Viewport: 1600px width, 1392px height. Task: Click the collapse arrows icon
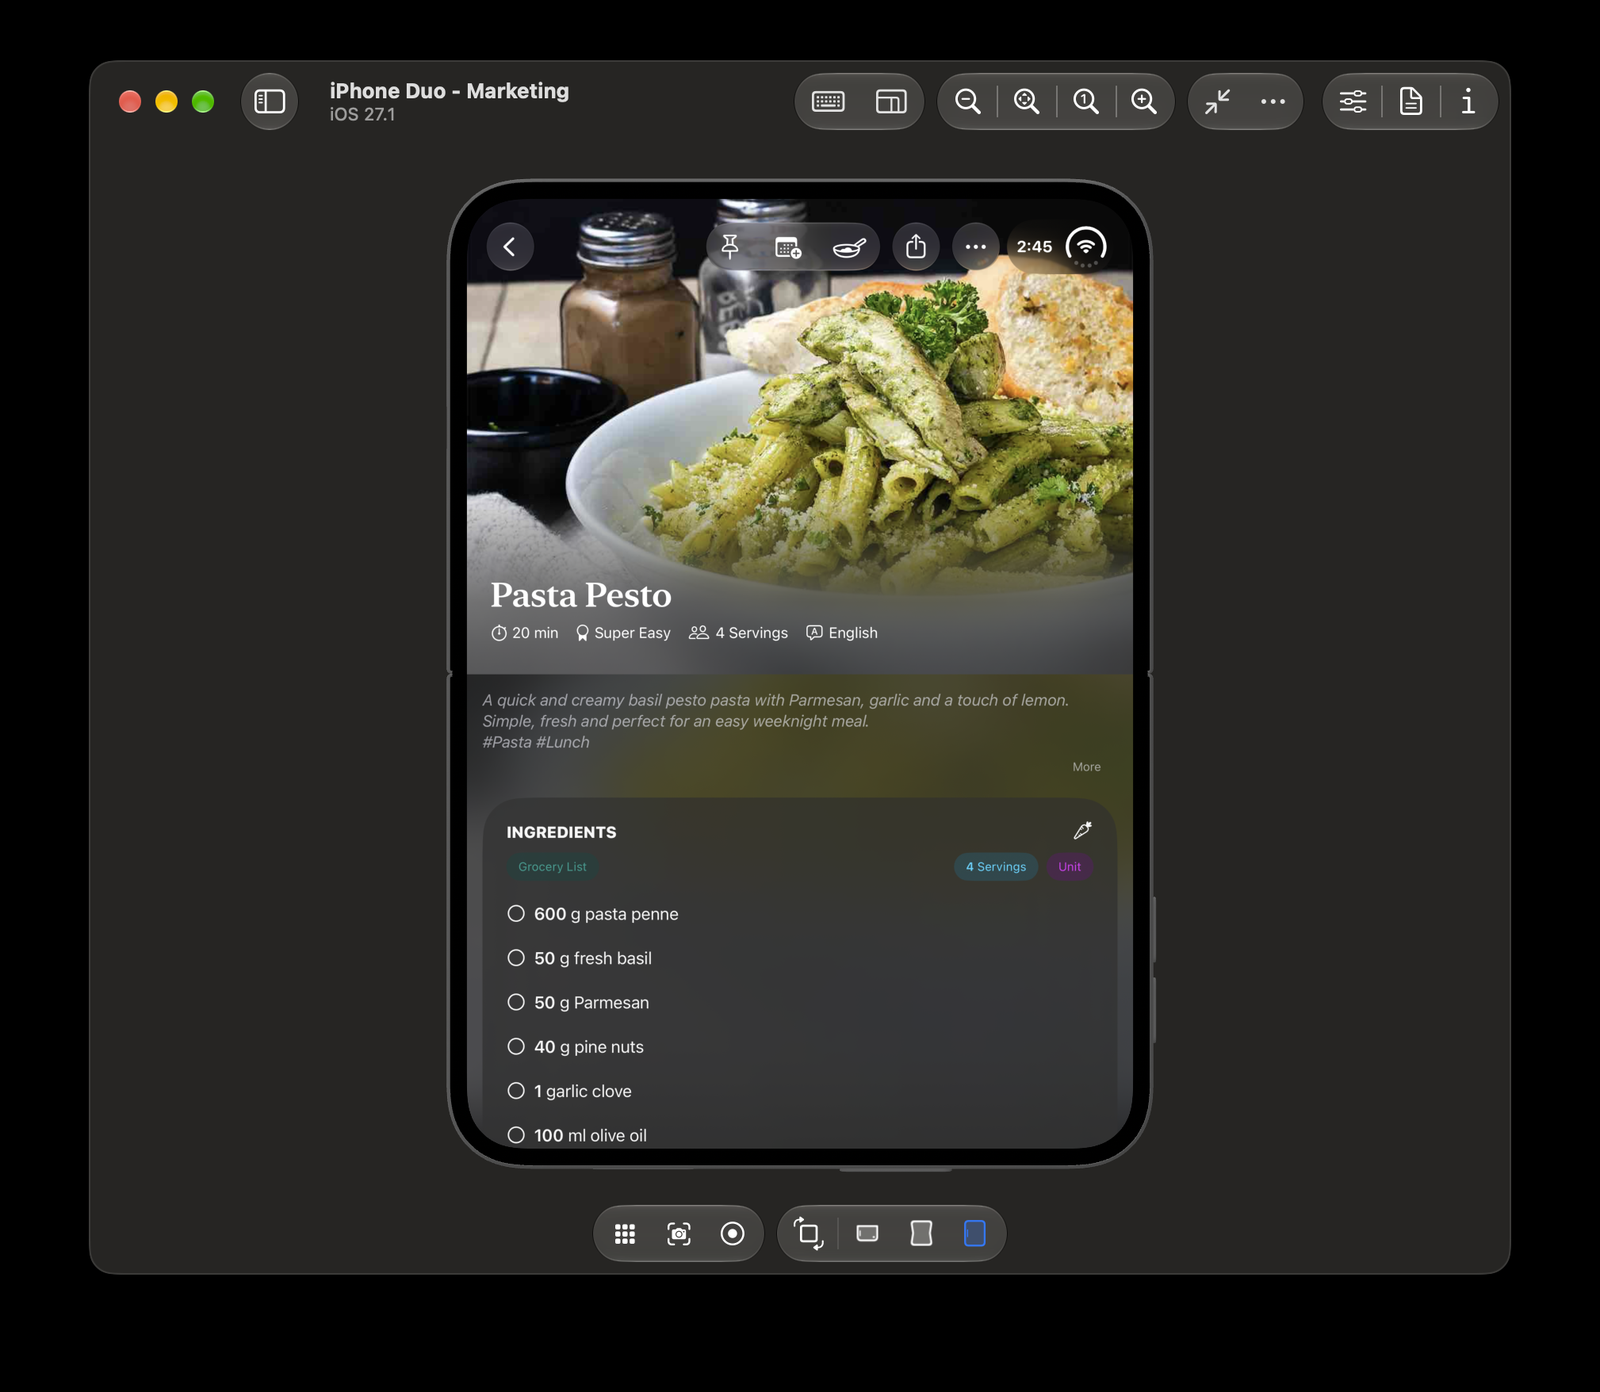(1217, 101)
